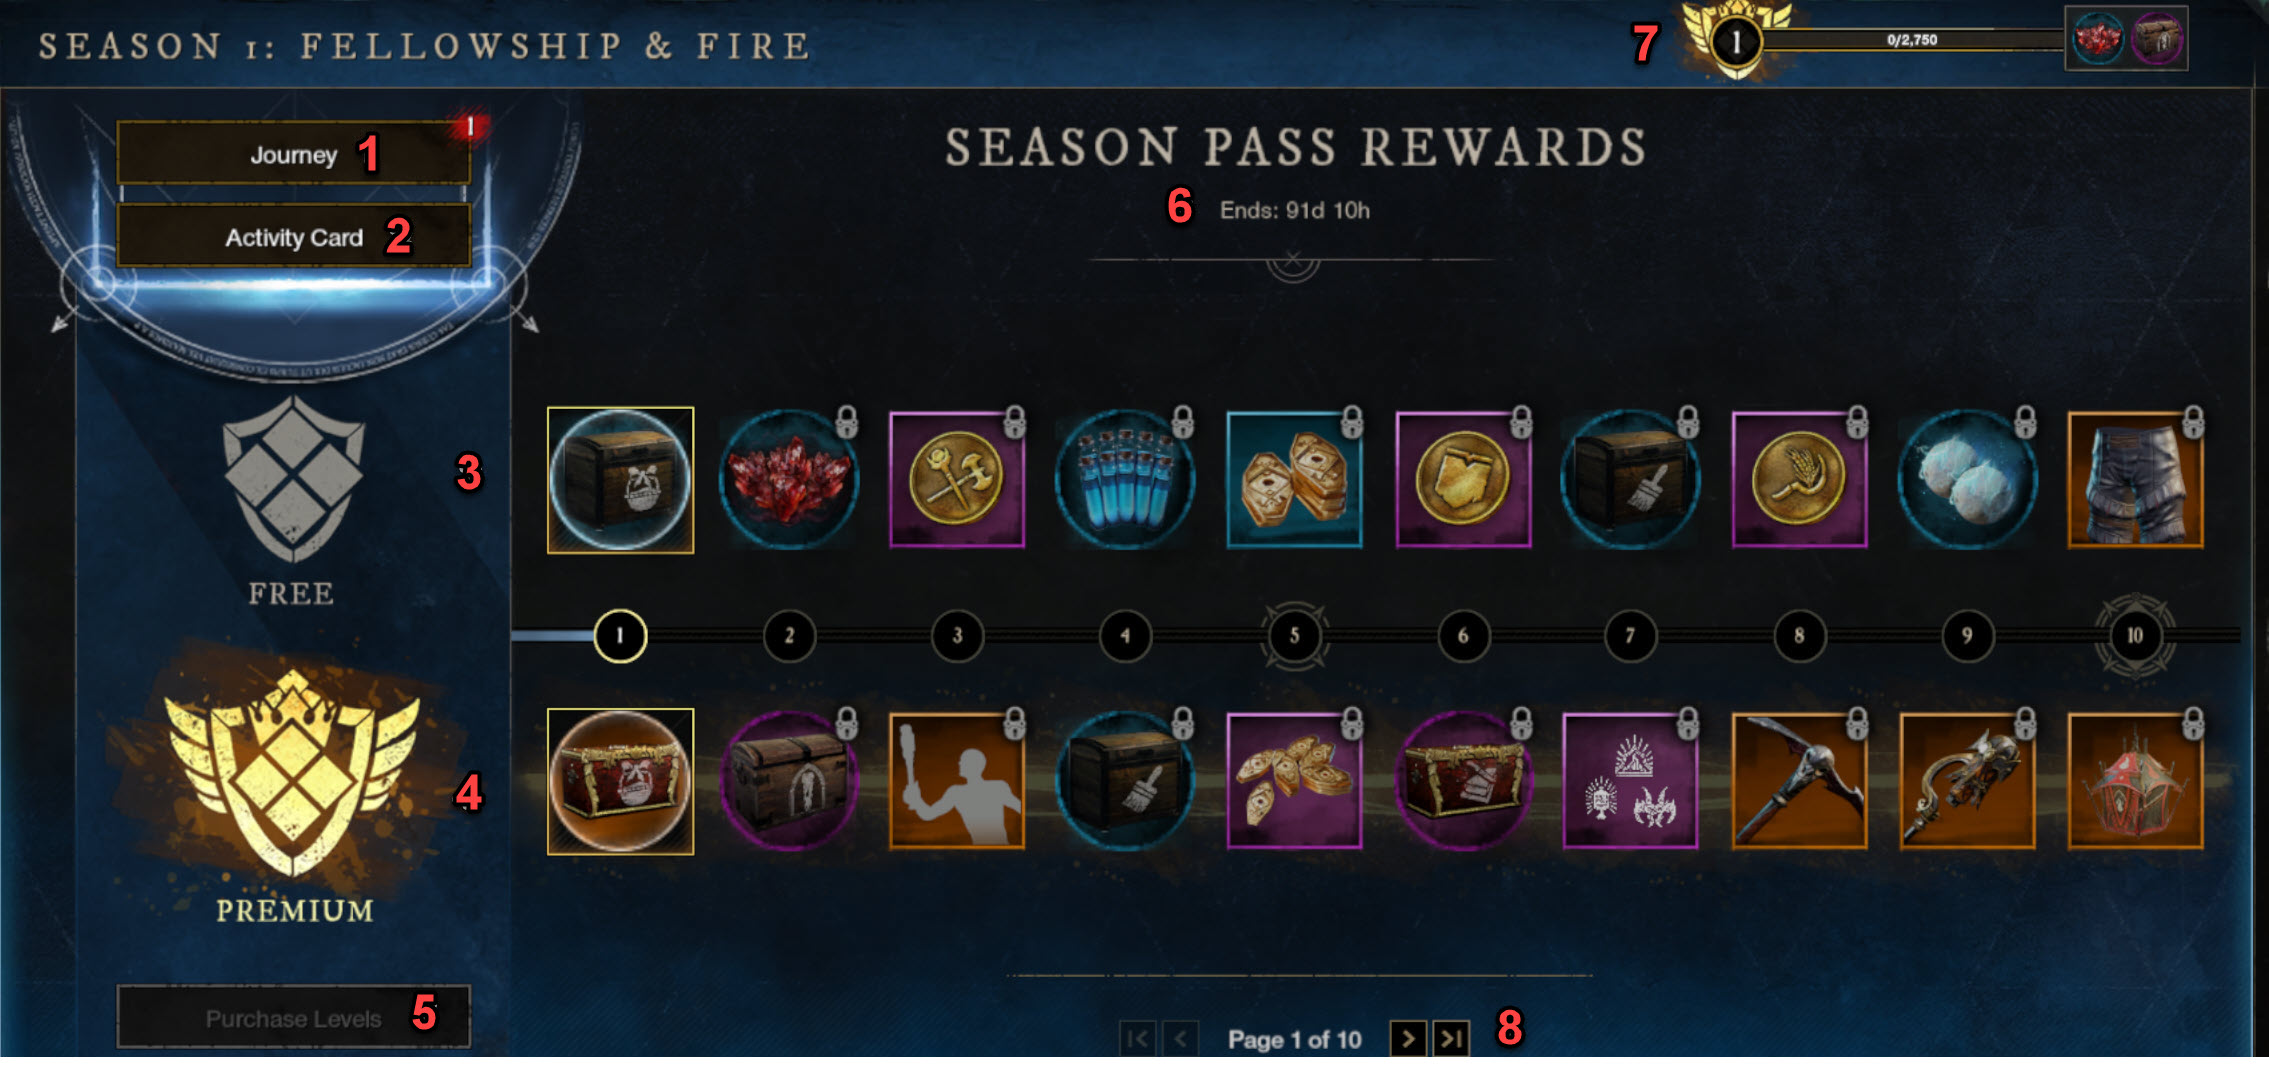2269x1070 pixels.
Task: Click the premium pickaxe reward icon
Action: coord(1798,781)
